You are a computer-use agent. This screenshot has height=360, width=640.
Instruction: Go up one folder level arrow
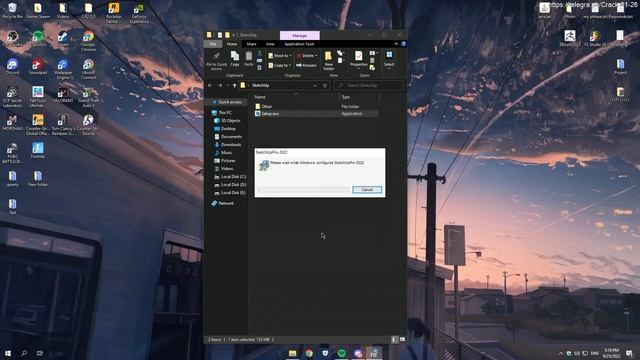tap(234, 85)
